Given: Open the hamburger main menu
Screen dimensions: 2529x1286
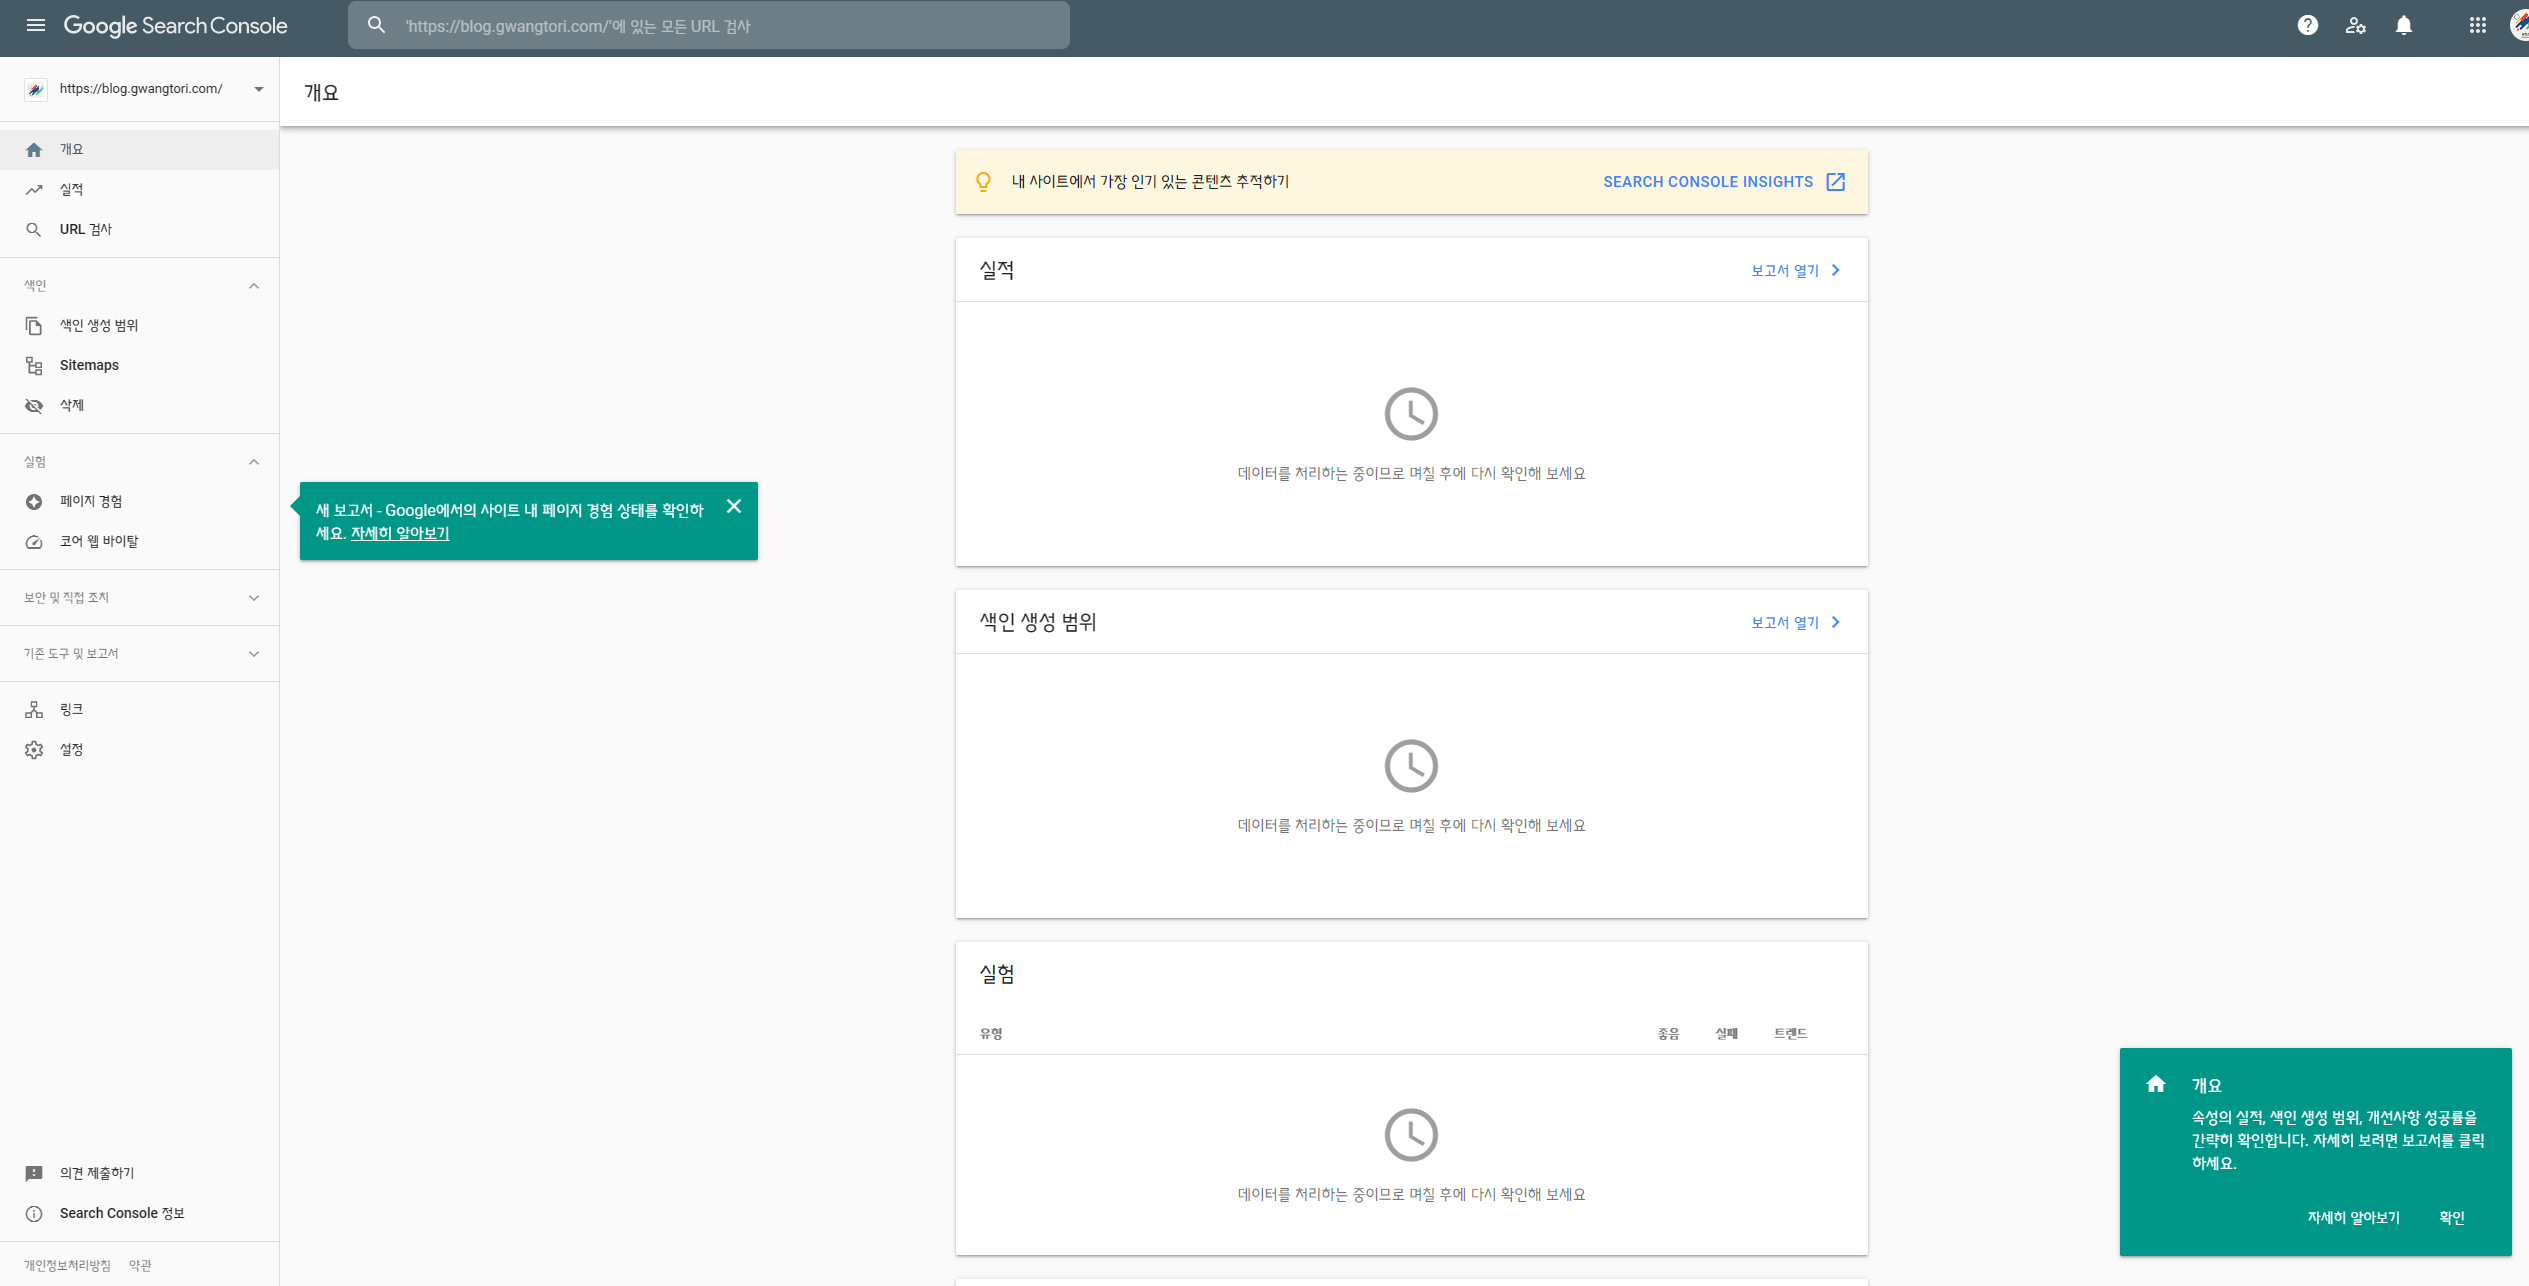Looking at the screenshot, I should click(x=35, y=25).
